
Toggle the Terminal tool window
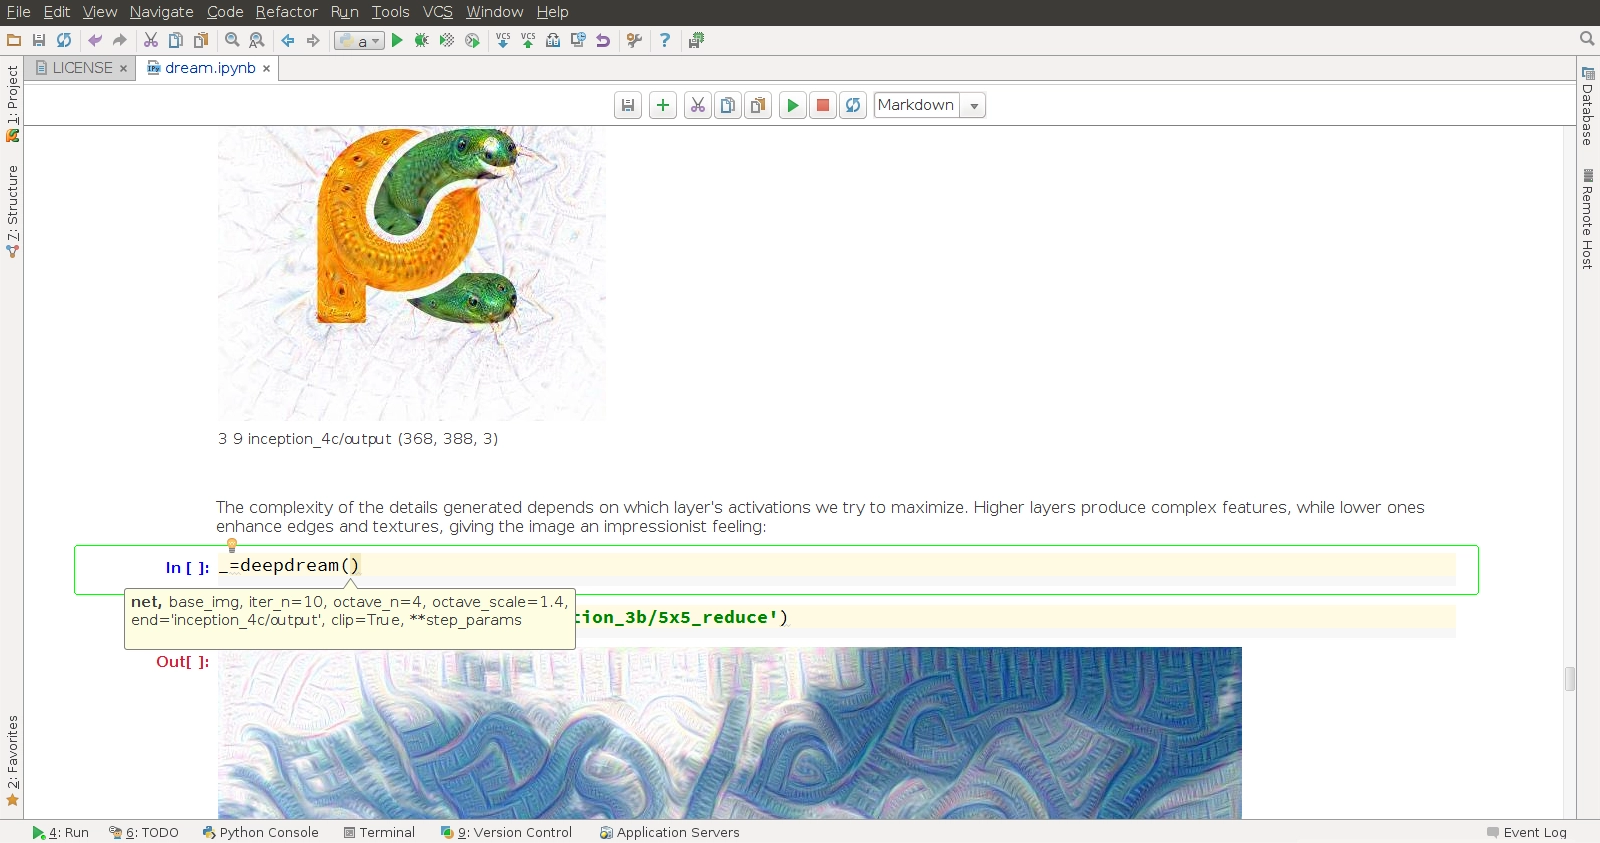379,832
